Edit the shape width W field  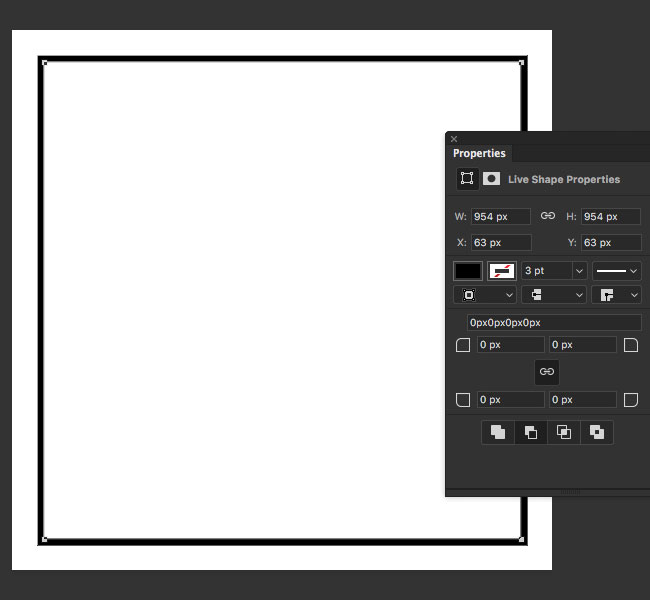[x=500, y=216]
